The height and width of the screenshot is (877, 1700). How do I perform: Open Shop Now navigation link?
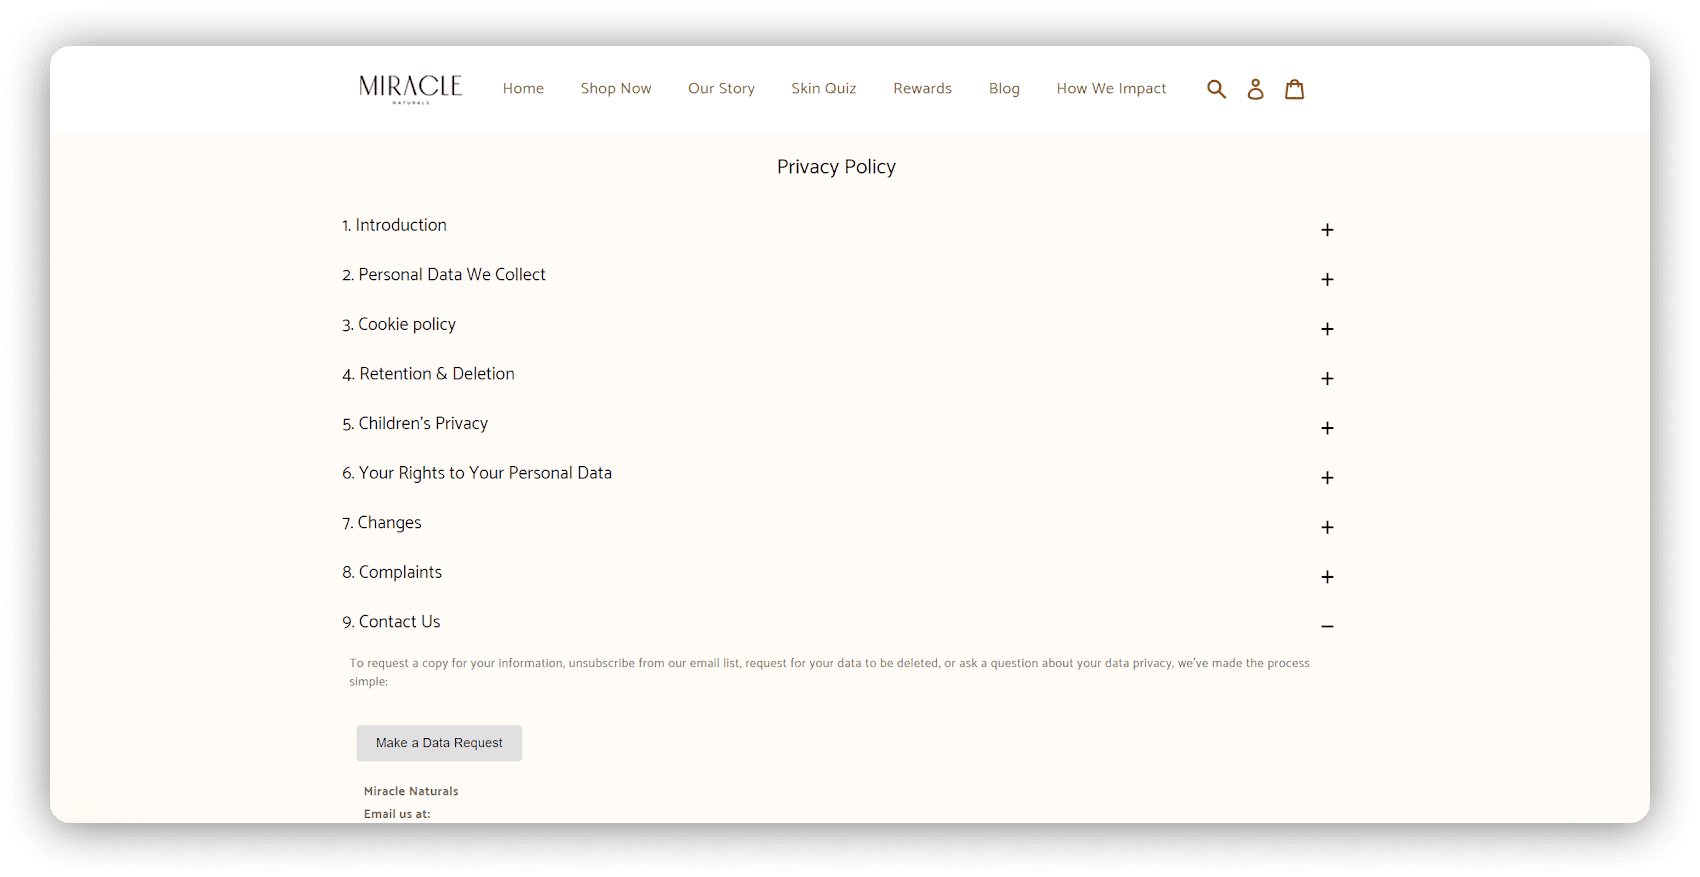616,89
